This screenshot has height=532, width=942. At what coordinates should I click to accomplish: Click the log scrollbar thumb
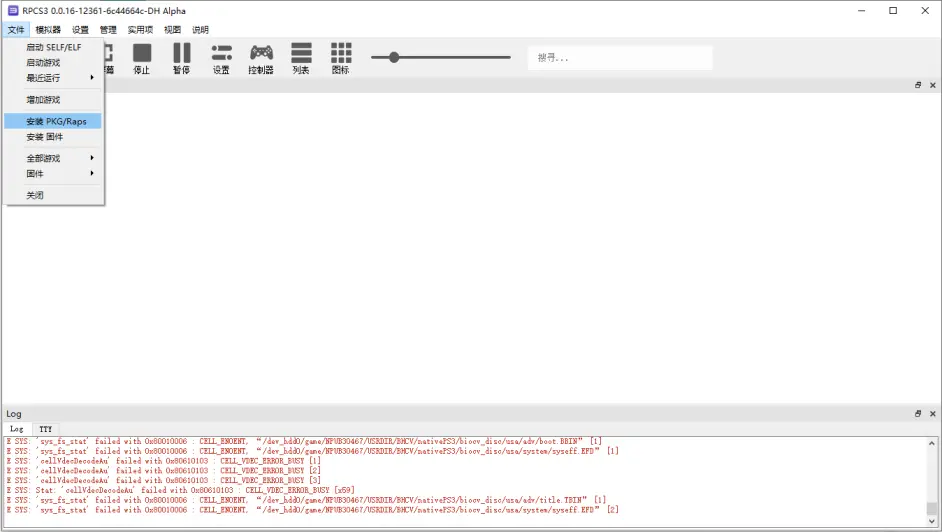[932, 509]
